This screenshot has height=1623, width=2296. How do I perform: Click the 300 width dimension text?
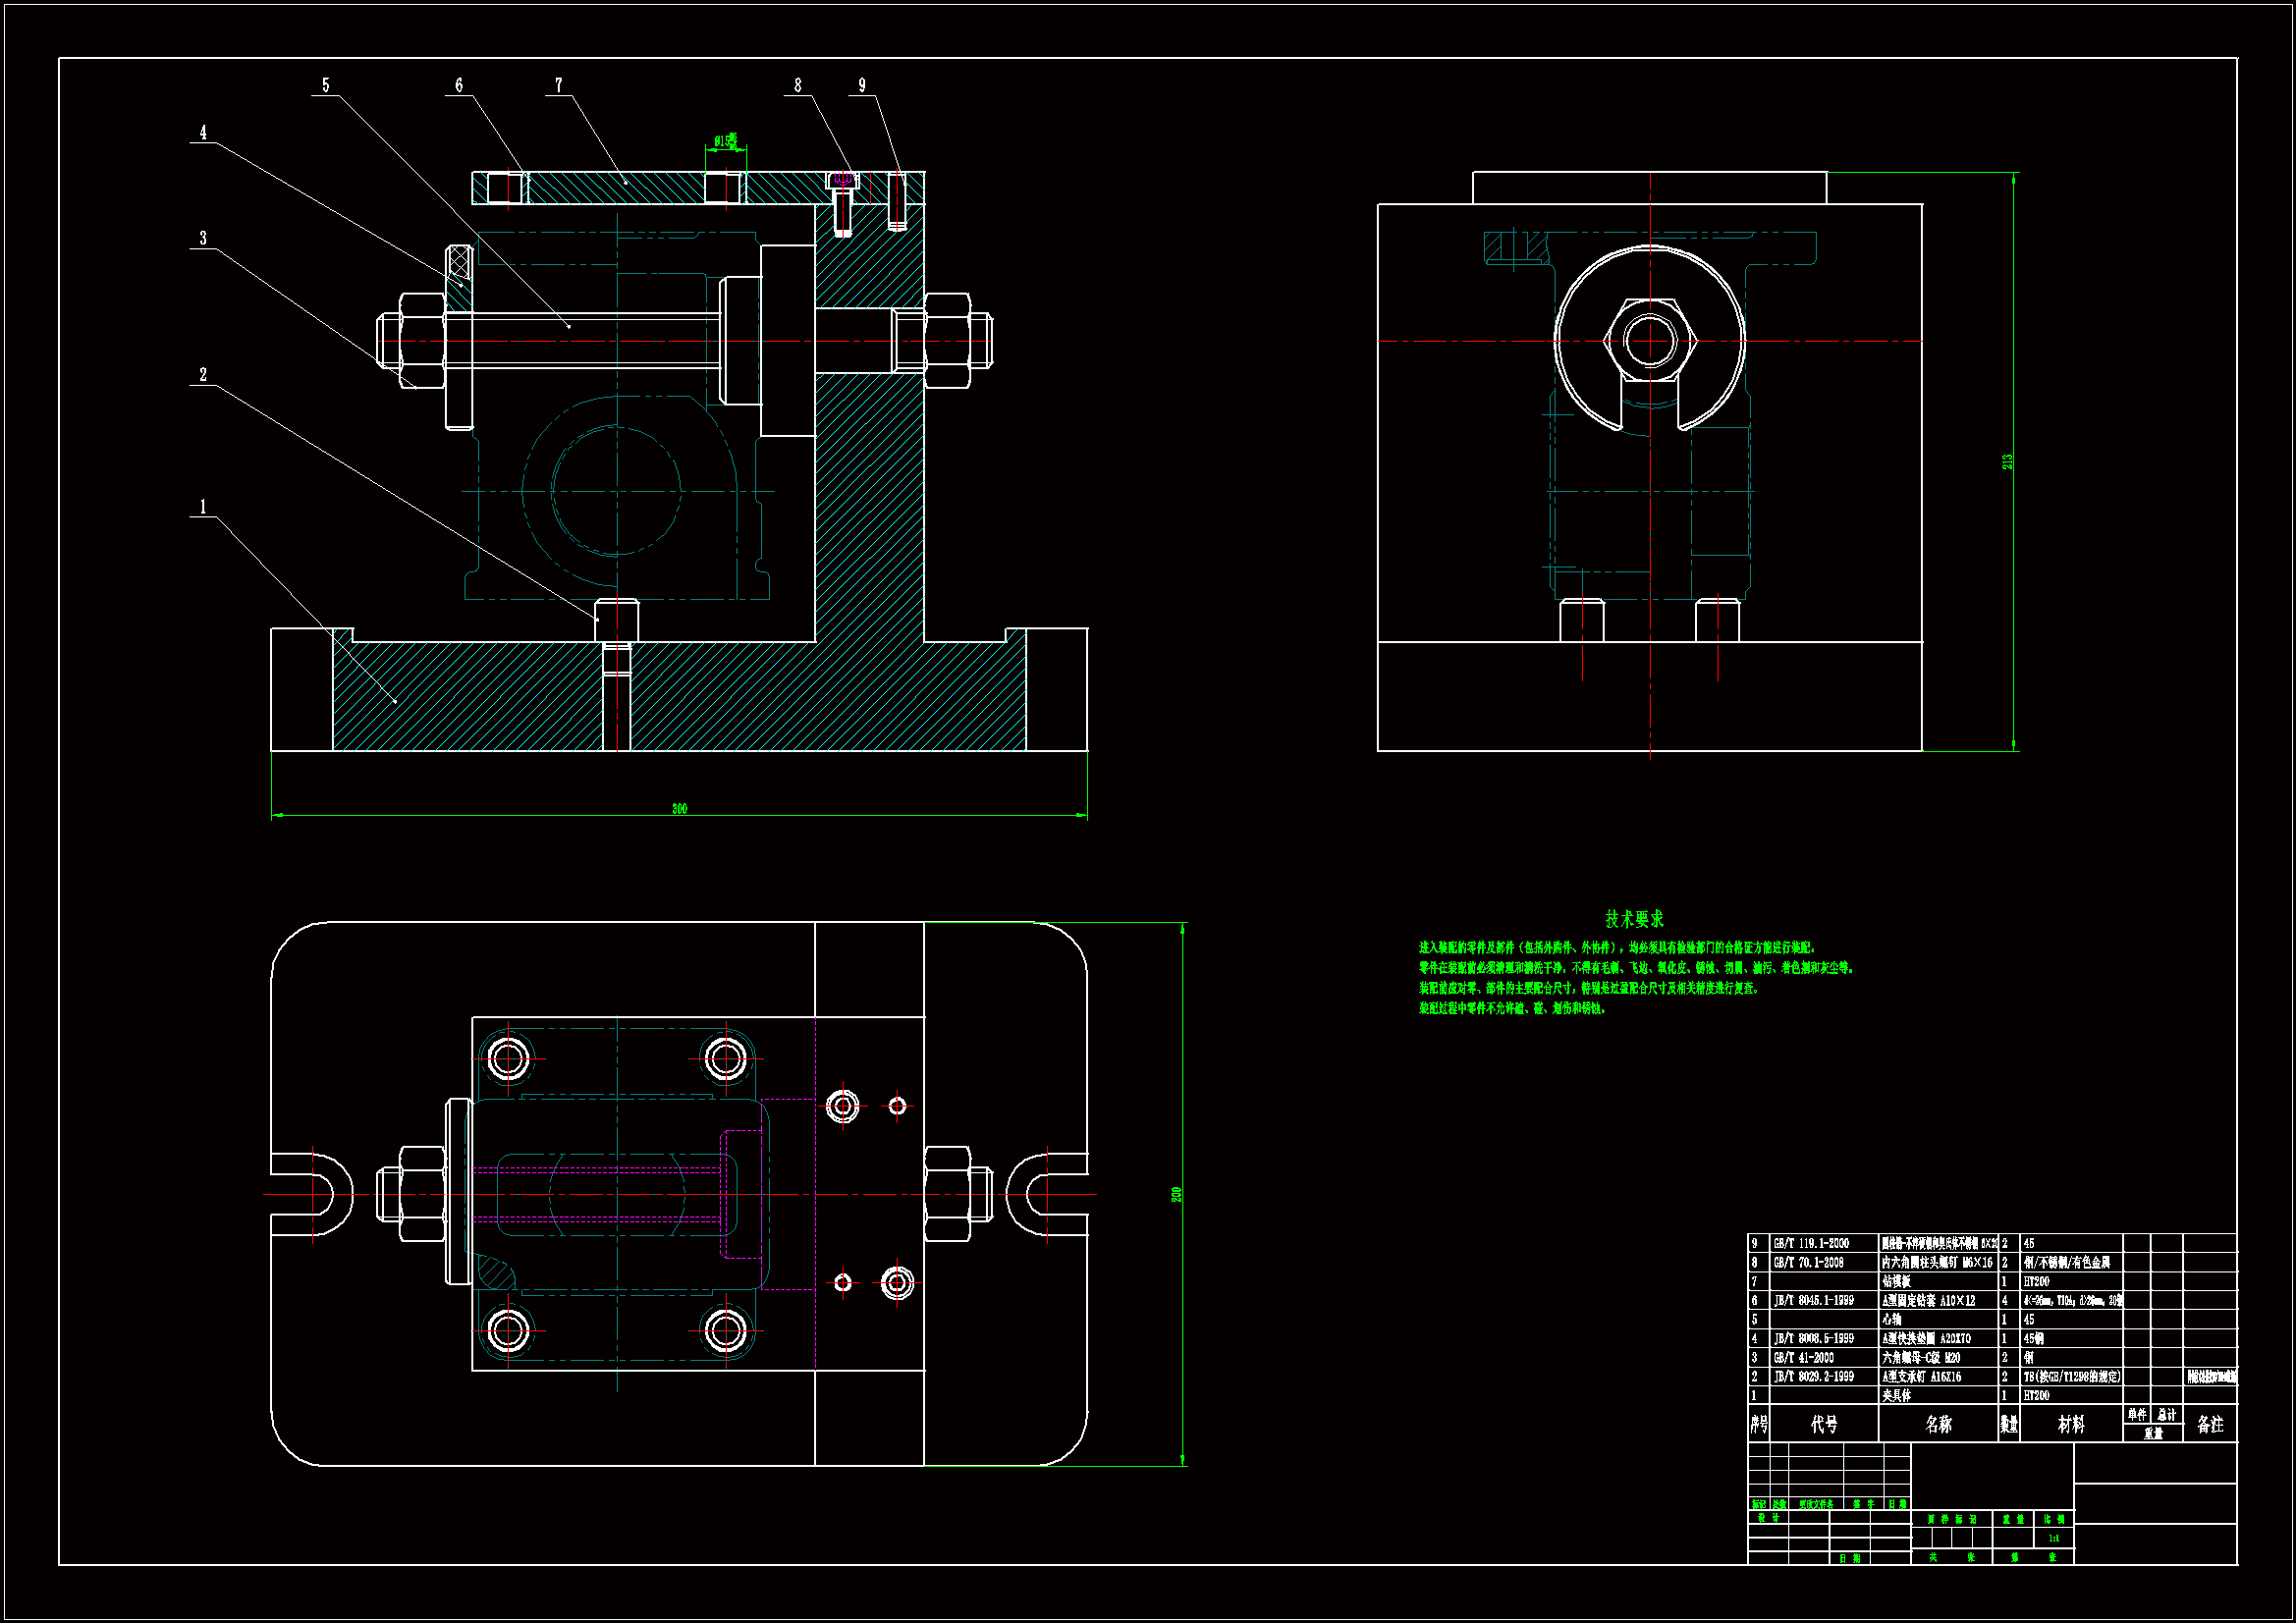[680, 808]
